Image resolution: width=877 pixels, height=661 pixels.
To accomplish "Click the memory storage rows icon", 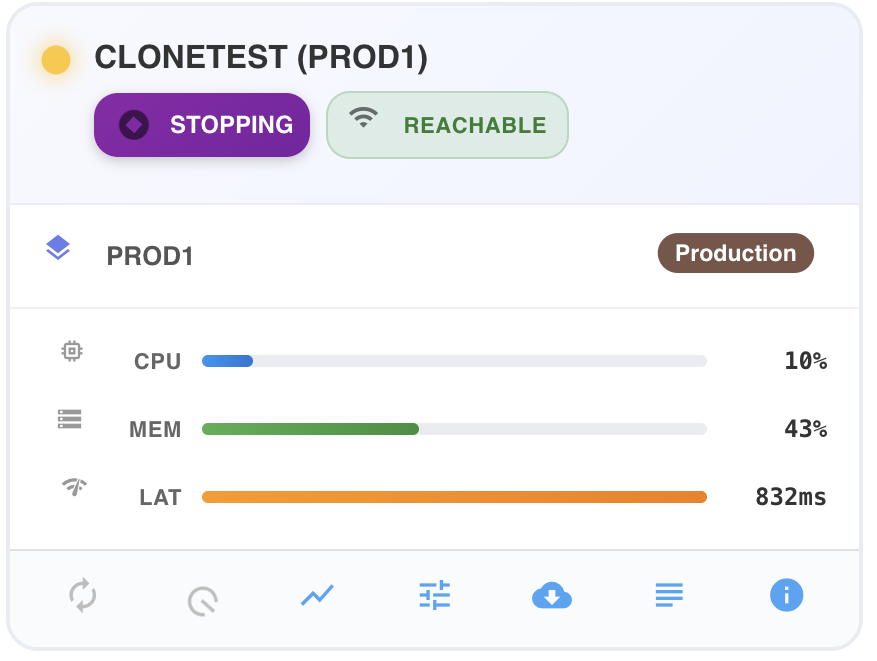I will [70, 419].
